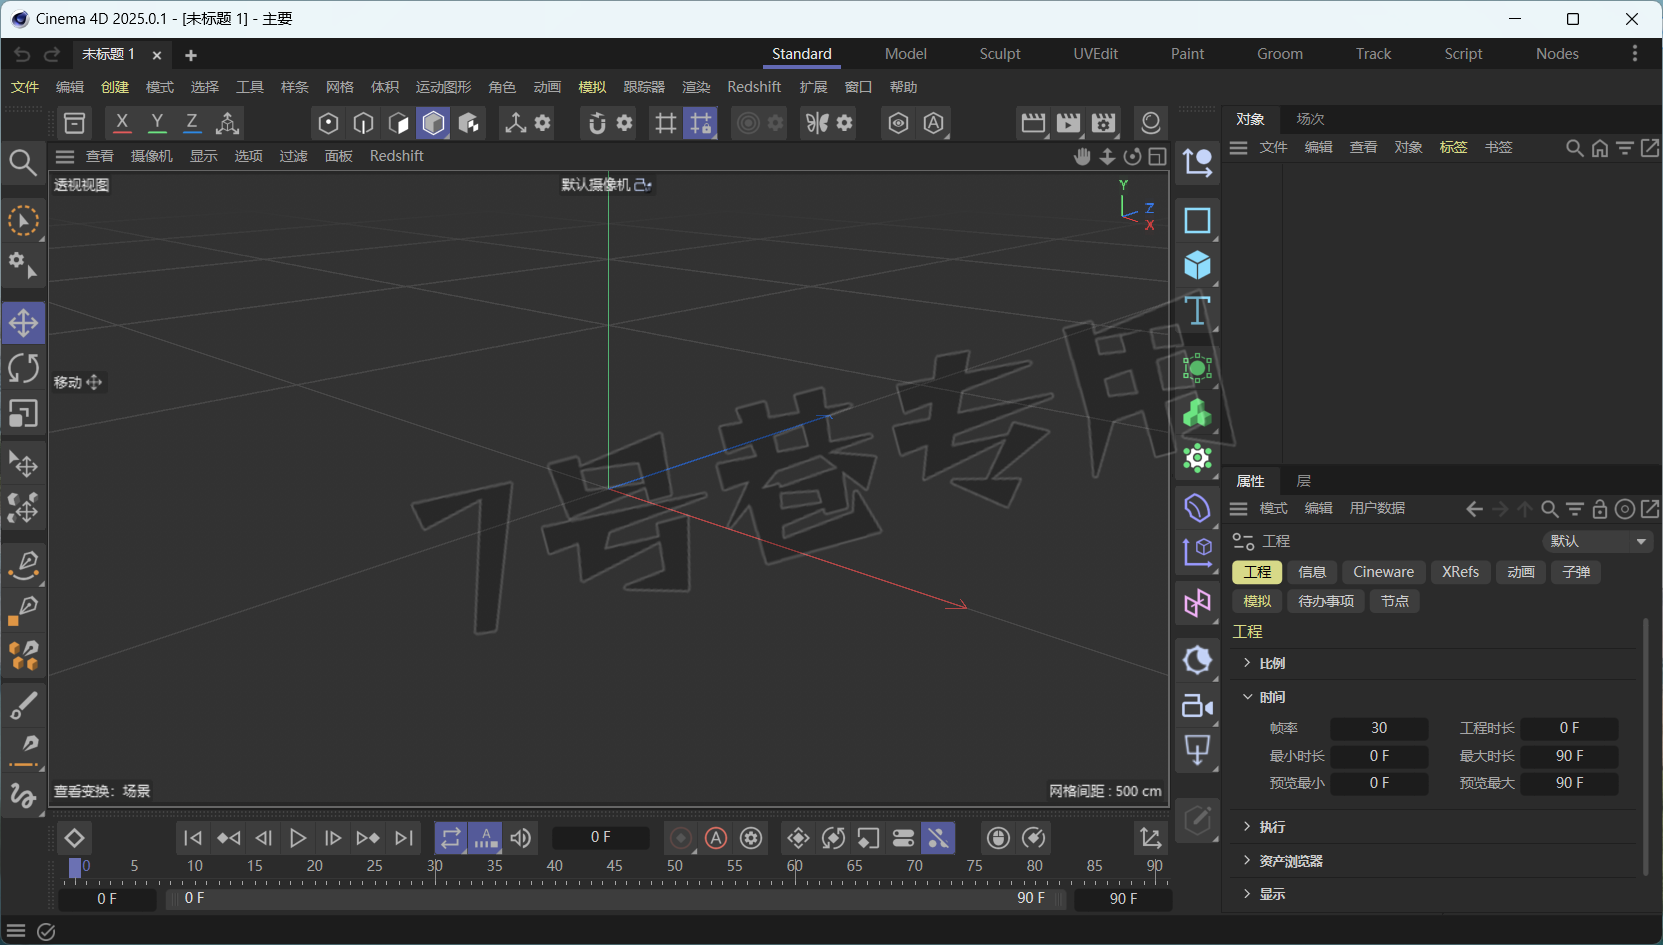Toggle Z axis lock
Screen dimensions: 1663x945
192,123
